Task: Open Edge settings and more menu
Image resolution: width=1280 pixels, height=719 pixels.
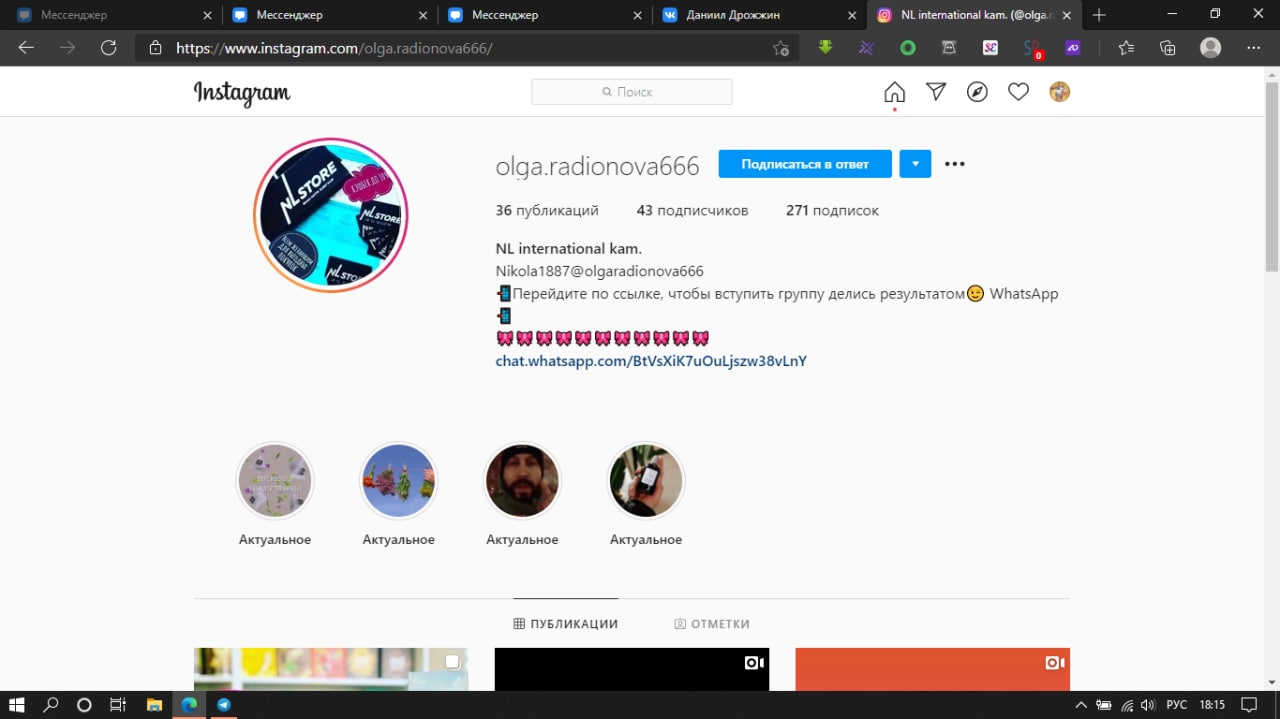Action: 1254,48
